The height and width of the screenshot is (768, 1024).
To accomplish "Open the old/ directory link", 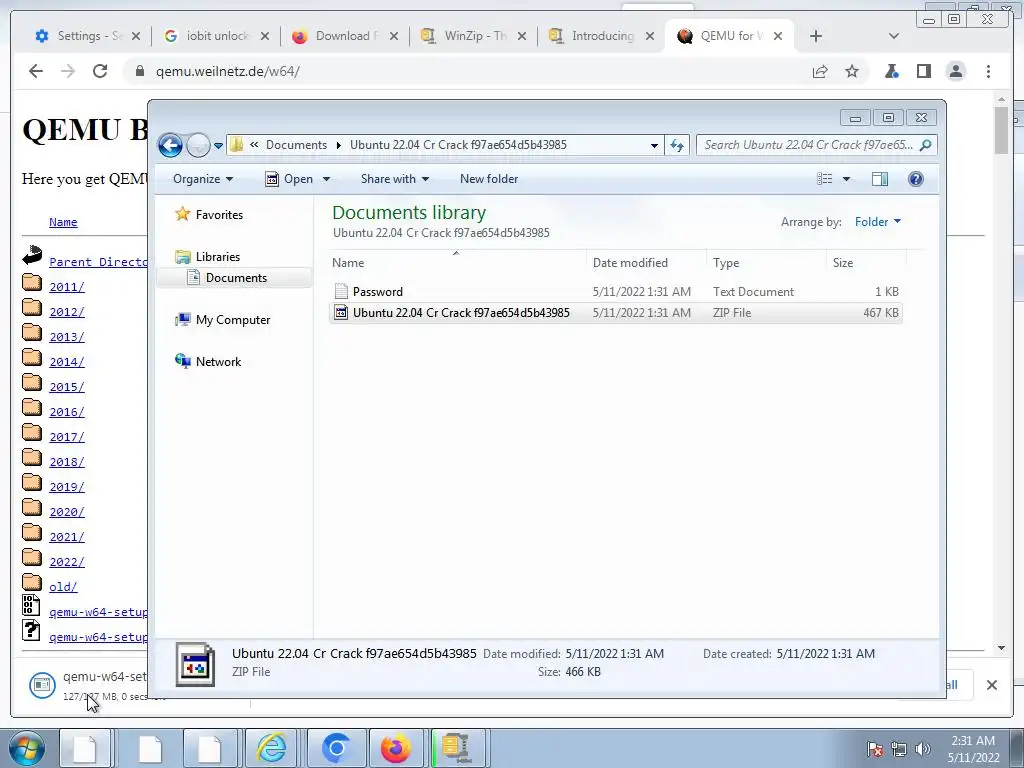I will (x=63, y=587).
